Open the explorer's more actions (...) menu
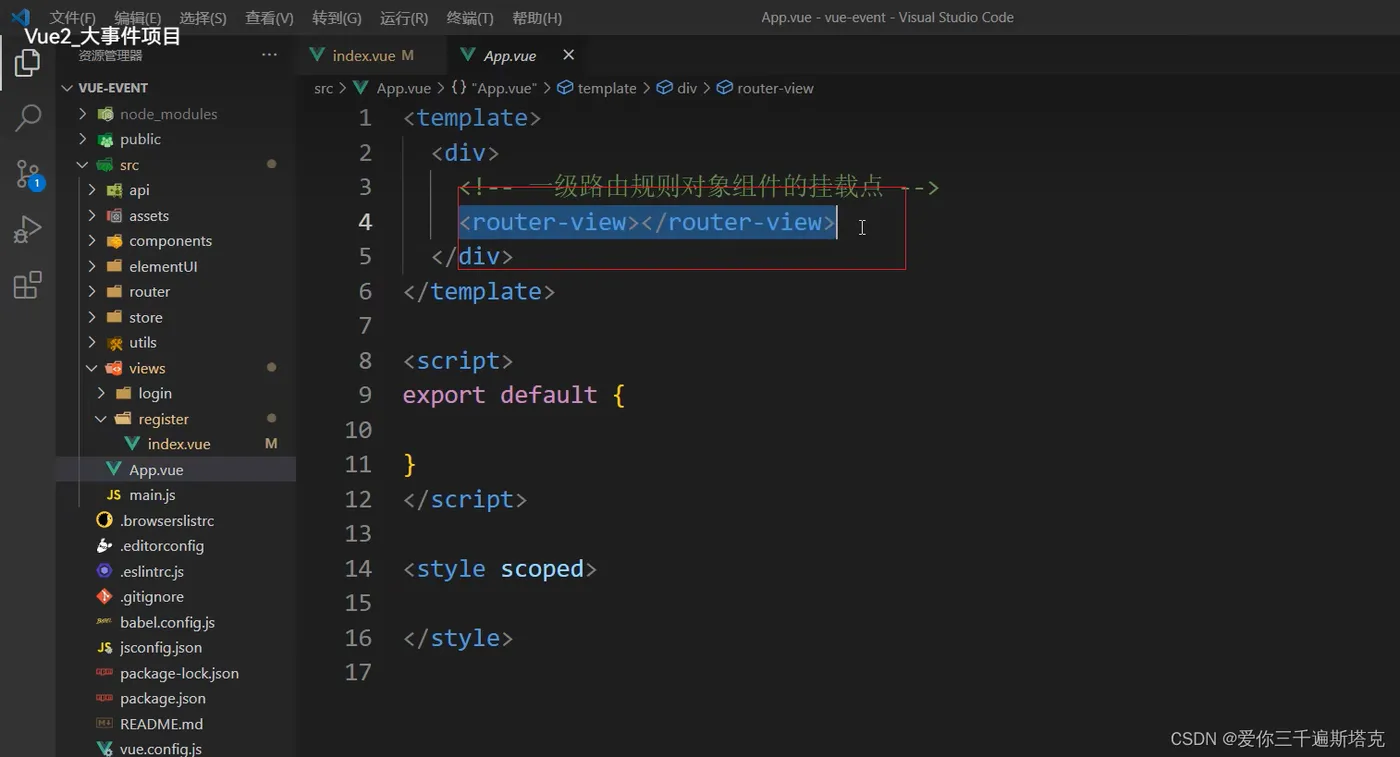This screenshot has width=1400, height=757. 269,55
